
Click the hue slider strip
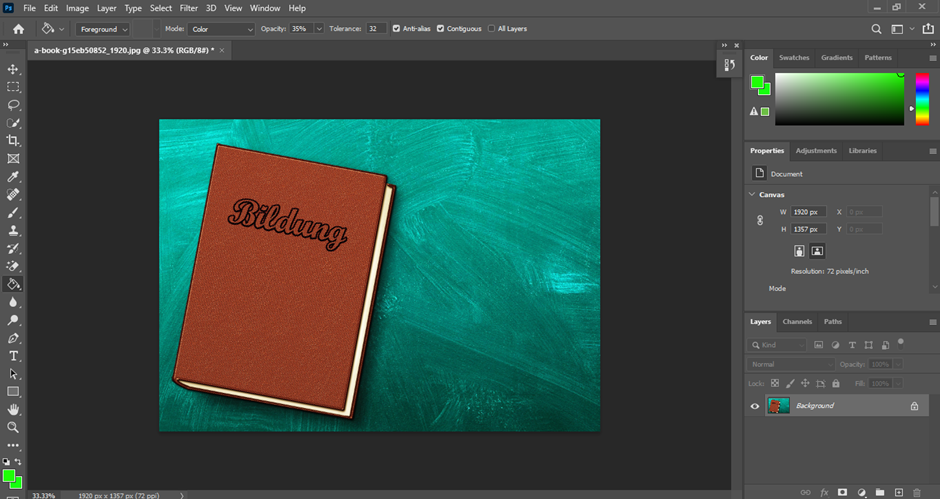tap(922, 99)
